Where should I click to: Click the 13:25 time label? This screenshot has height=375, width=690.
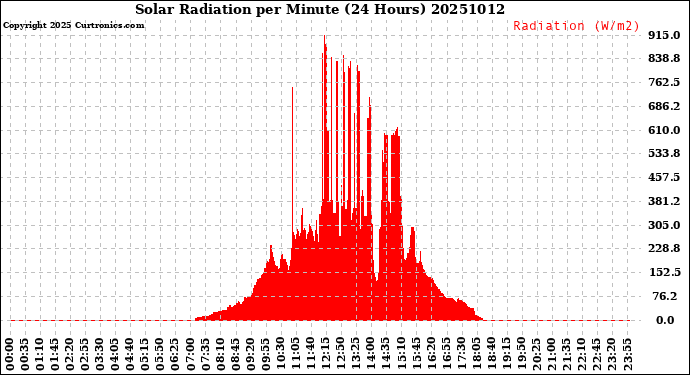(x=356, y=355)
